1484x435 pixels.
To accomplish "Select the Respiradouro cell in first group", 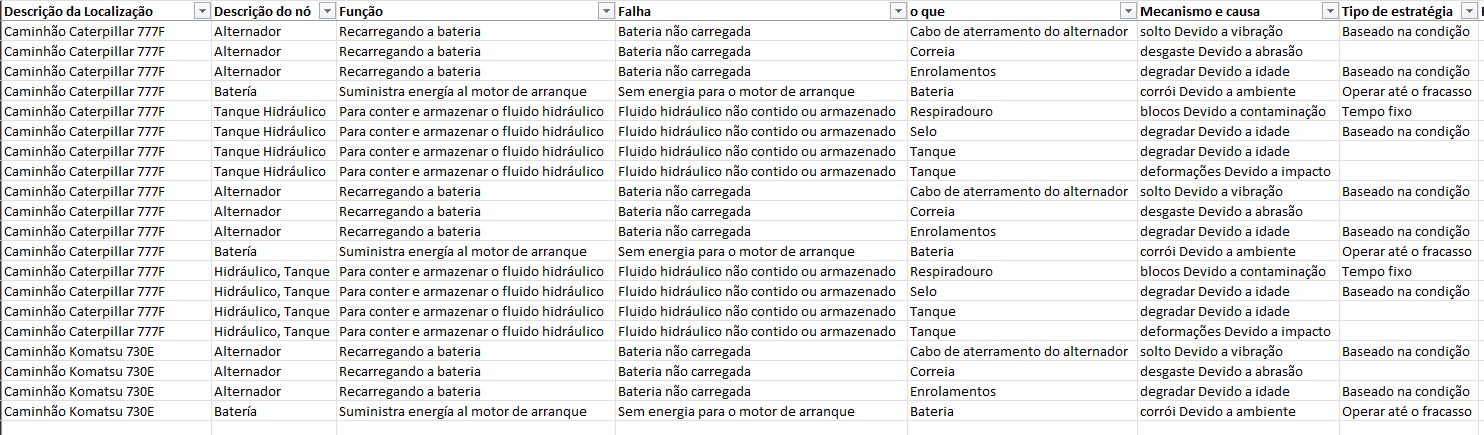I will pos(1022,111).
